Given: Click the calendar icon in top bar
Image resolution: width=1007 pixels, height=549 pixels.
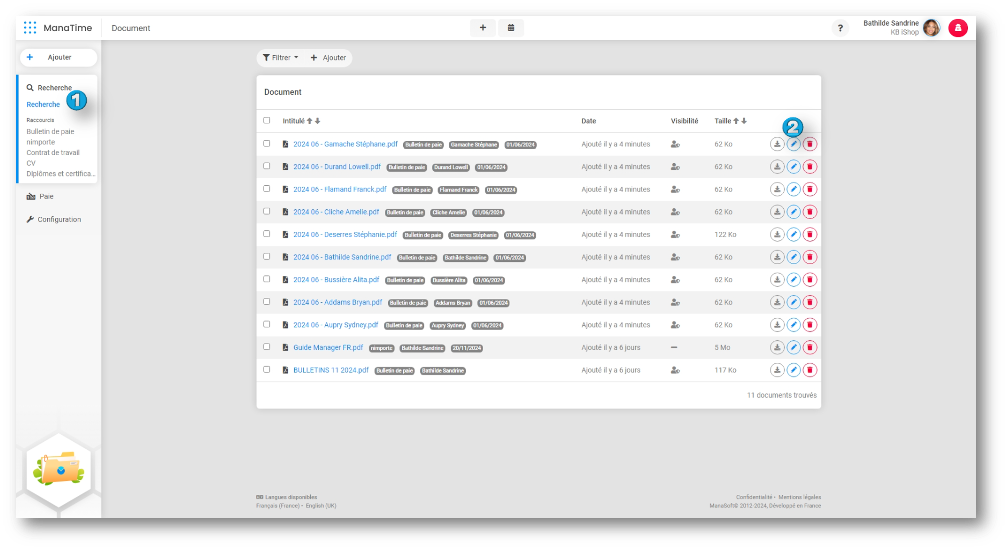Looking at the screenshot, I should tap(511, 28).
